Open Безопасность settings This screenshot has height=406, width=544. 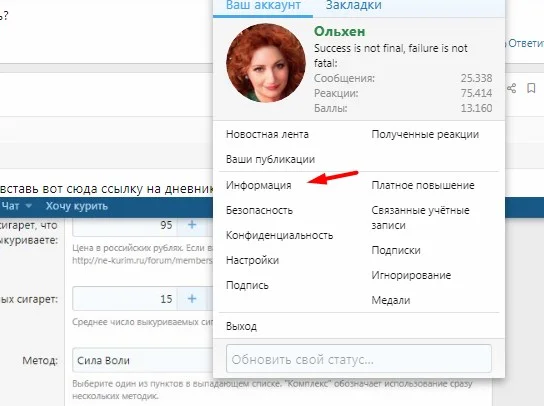tap(259, 210)
